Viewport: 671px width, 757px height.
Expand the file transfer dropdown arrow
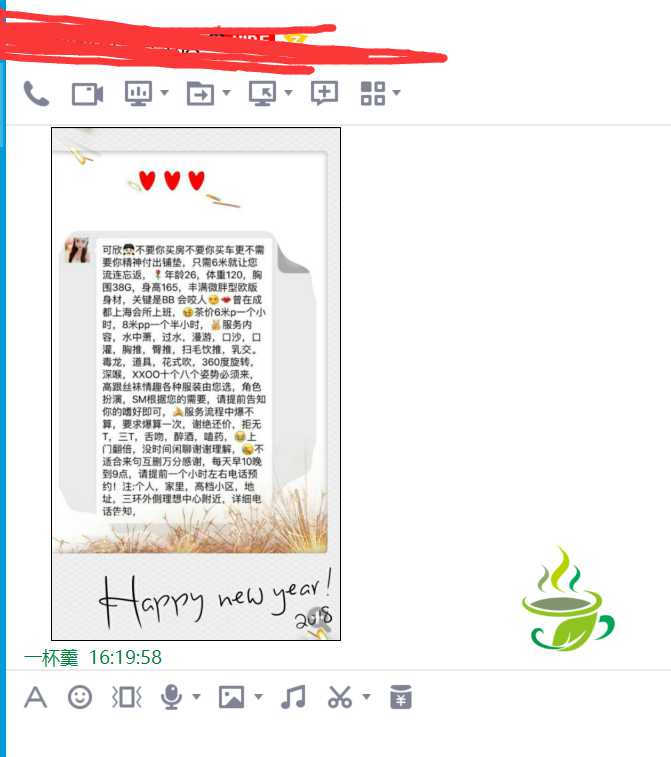point(226,92)
